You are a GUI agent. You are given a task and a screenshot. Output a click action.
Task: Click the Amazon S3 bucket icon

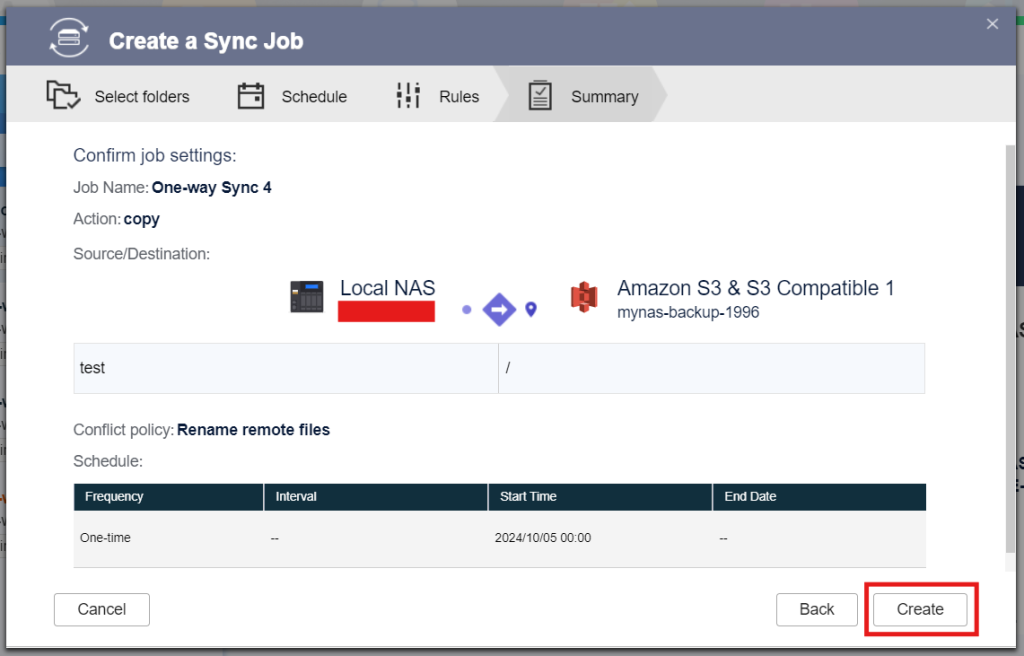coord(583,297)
